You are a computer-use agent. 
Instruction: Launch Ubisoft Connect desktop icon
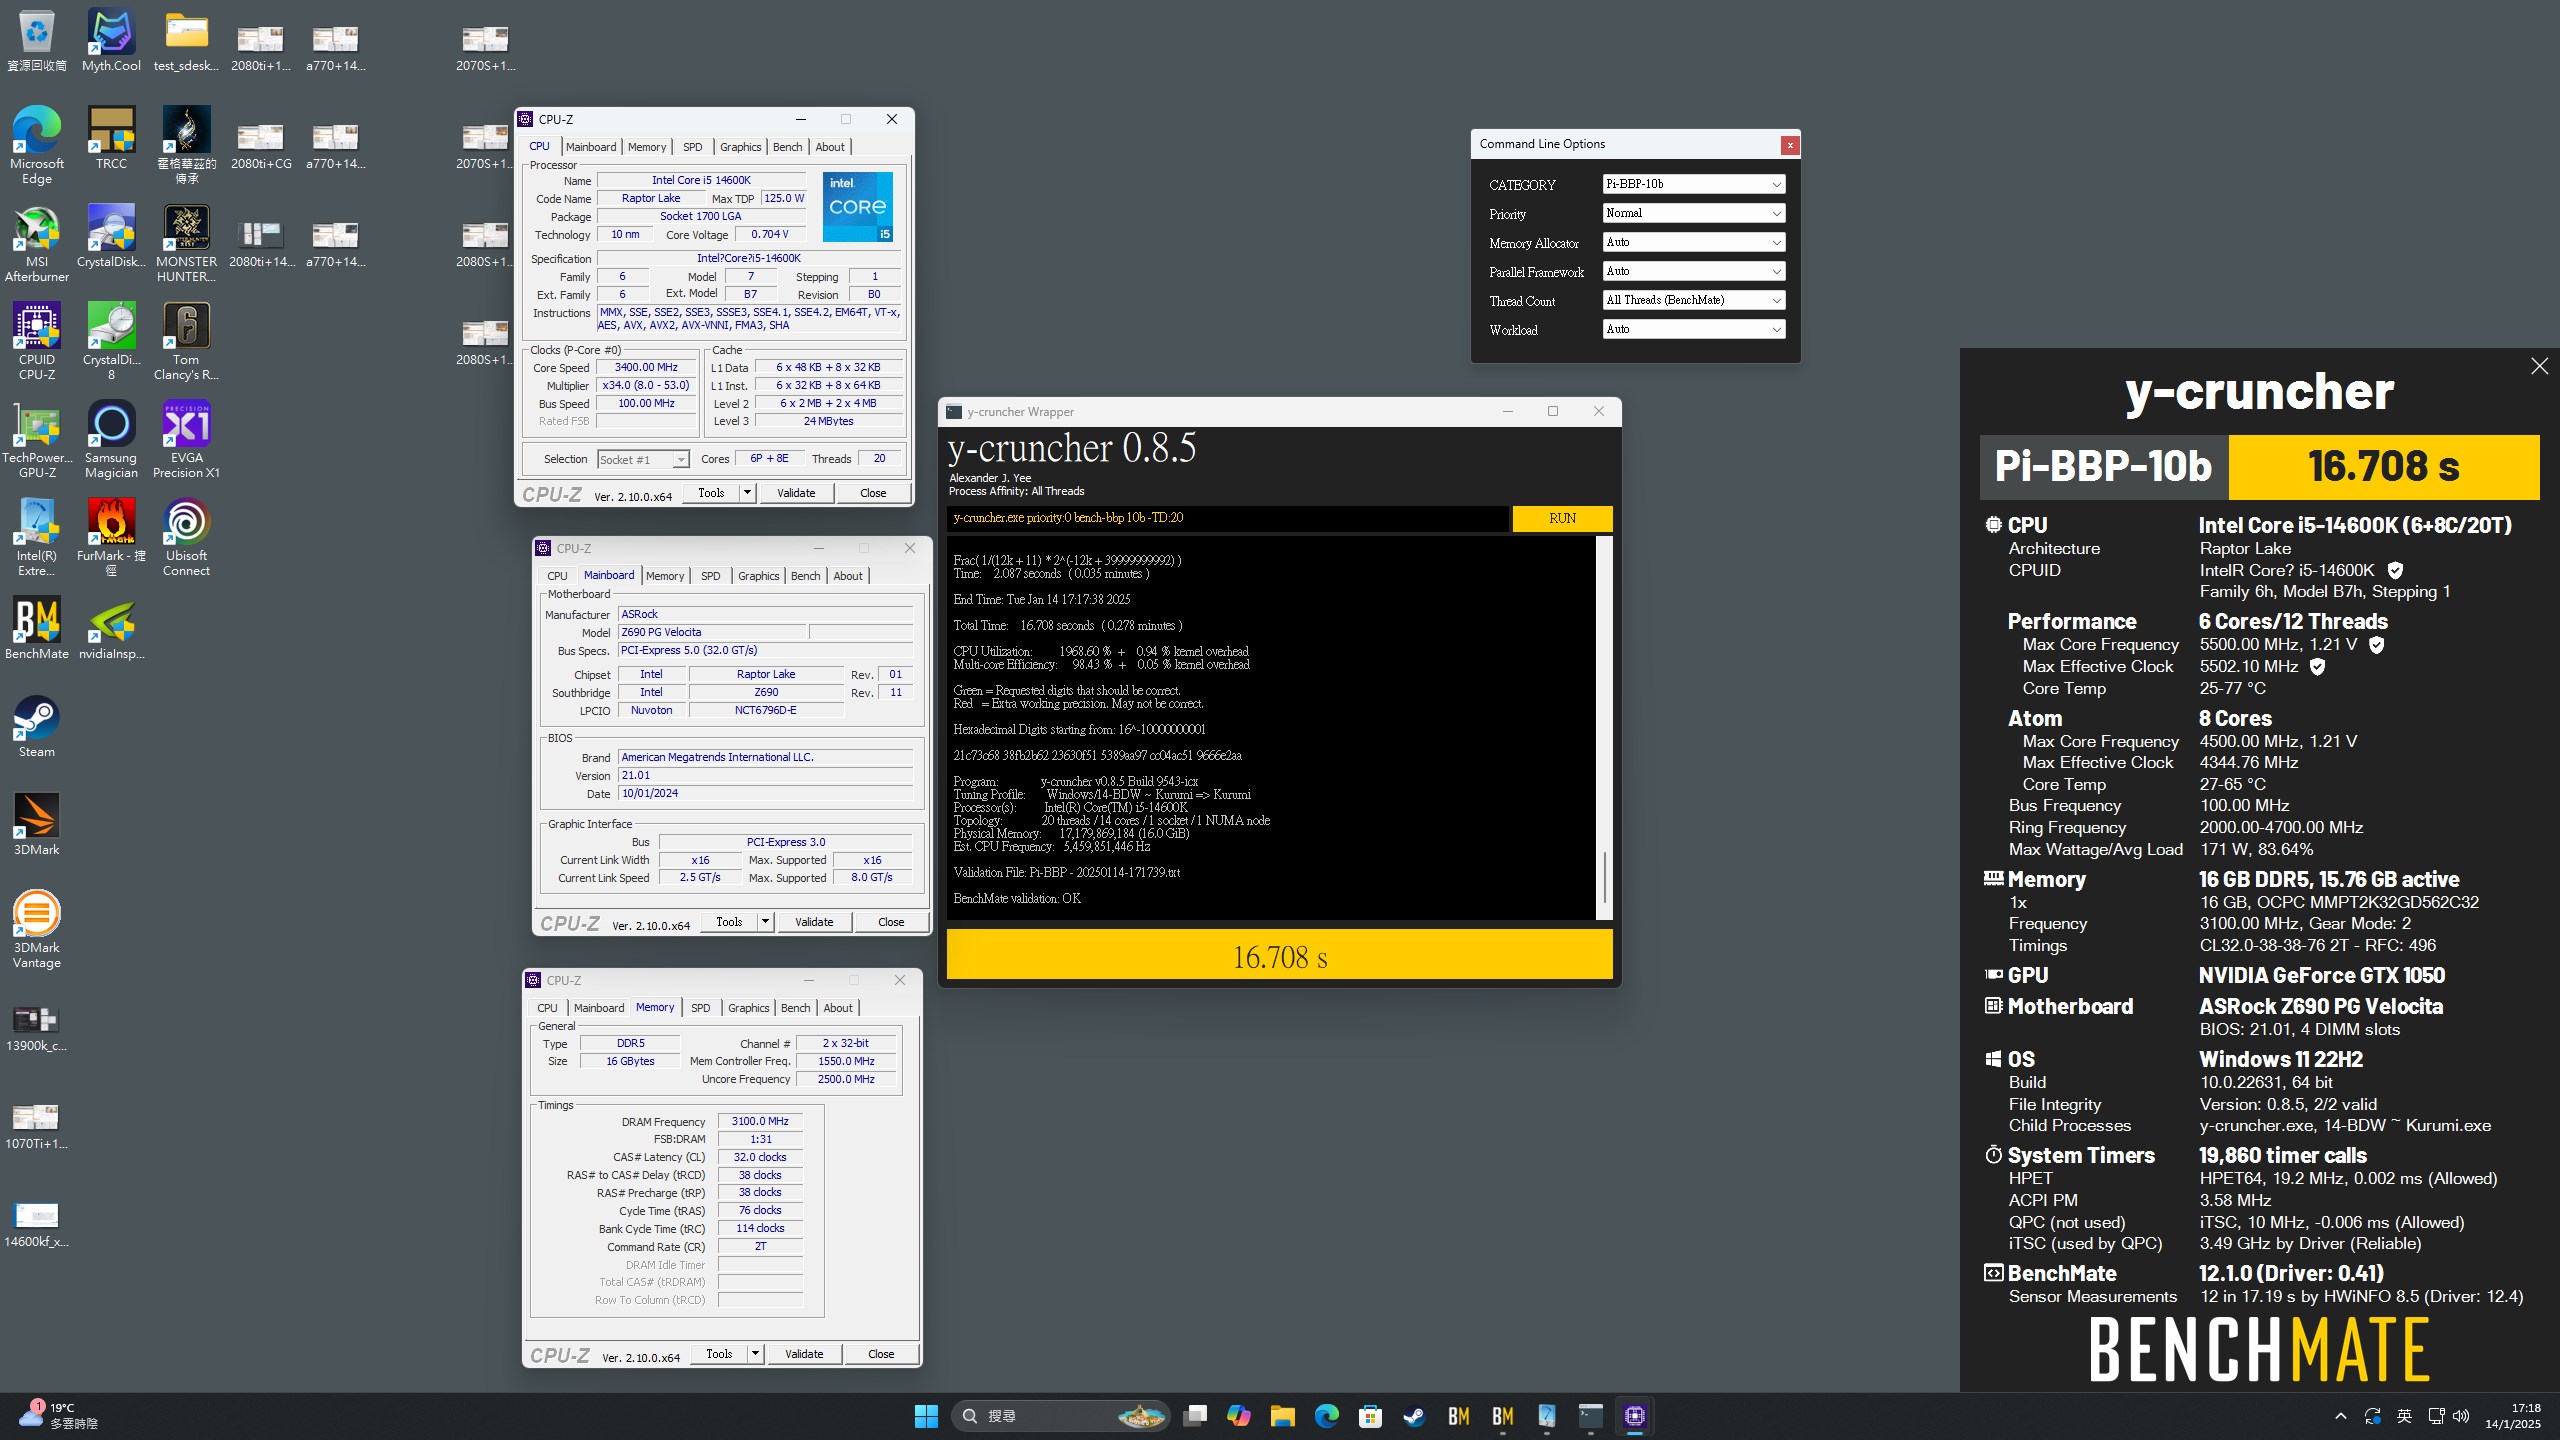pyautogui.click(x=186, y=537)
